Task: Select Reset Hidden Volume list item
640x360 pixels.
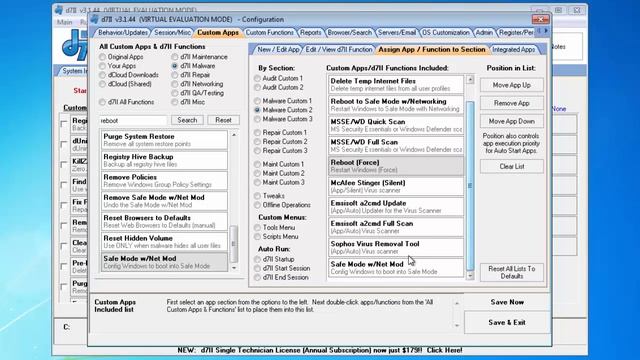Action: [x=164, y=242]
